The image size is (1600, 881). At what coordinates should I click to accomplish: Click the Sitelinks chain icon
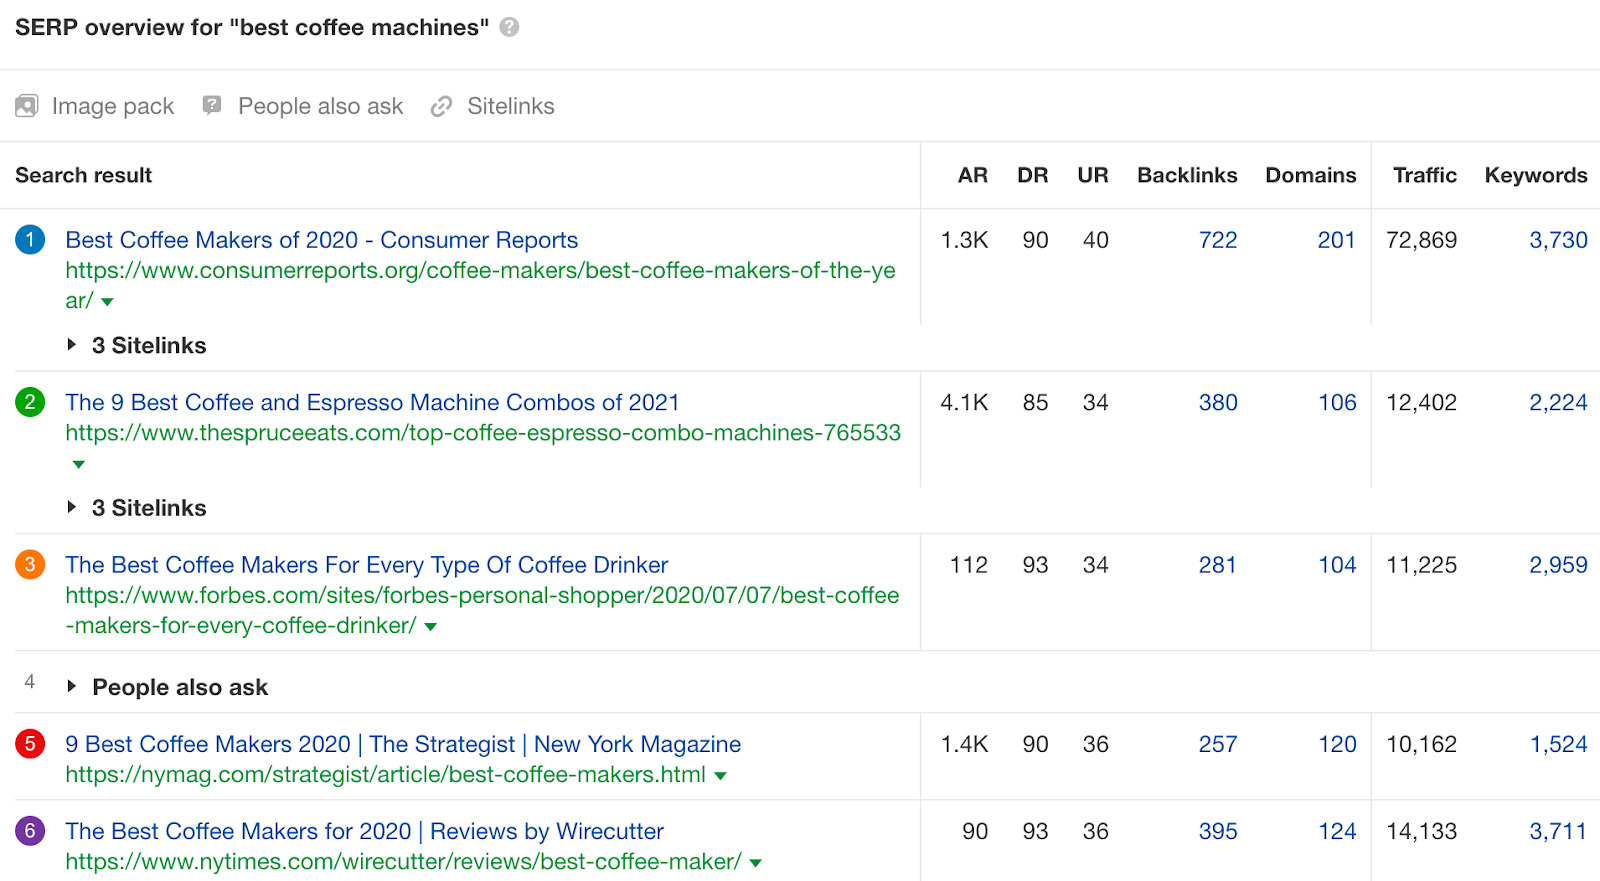click(x=441, y=106)
